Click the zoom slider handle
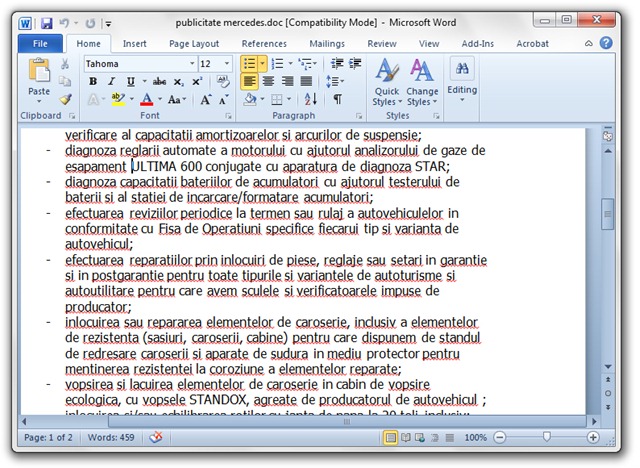Viewport: 640px width, 468px height. click(x=547, y=437)
